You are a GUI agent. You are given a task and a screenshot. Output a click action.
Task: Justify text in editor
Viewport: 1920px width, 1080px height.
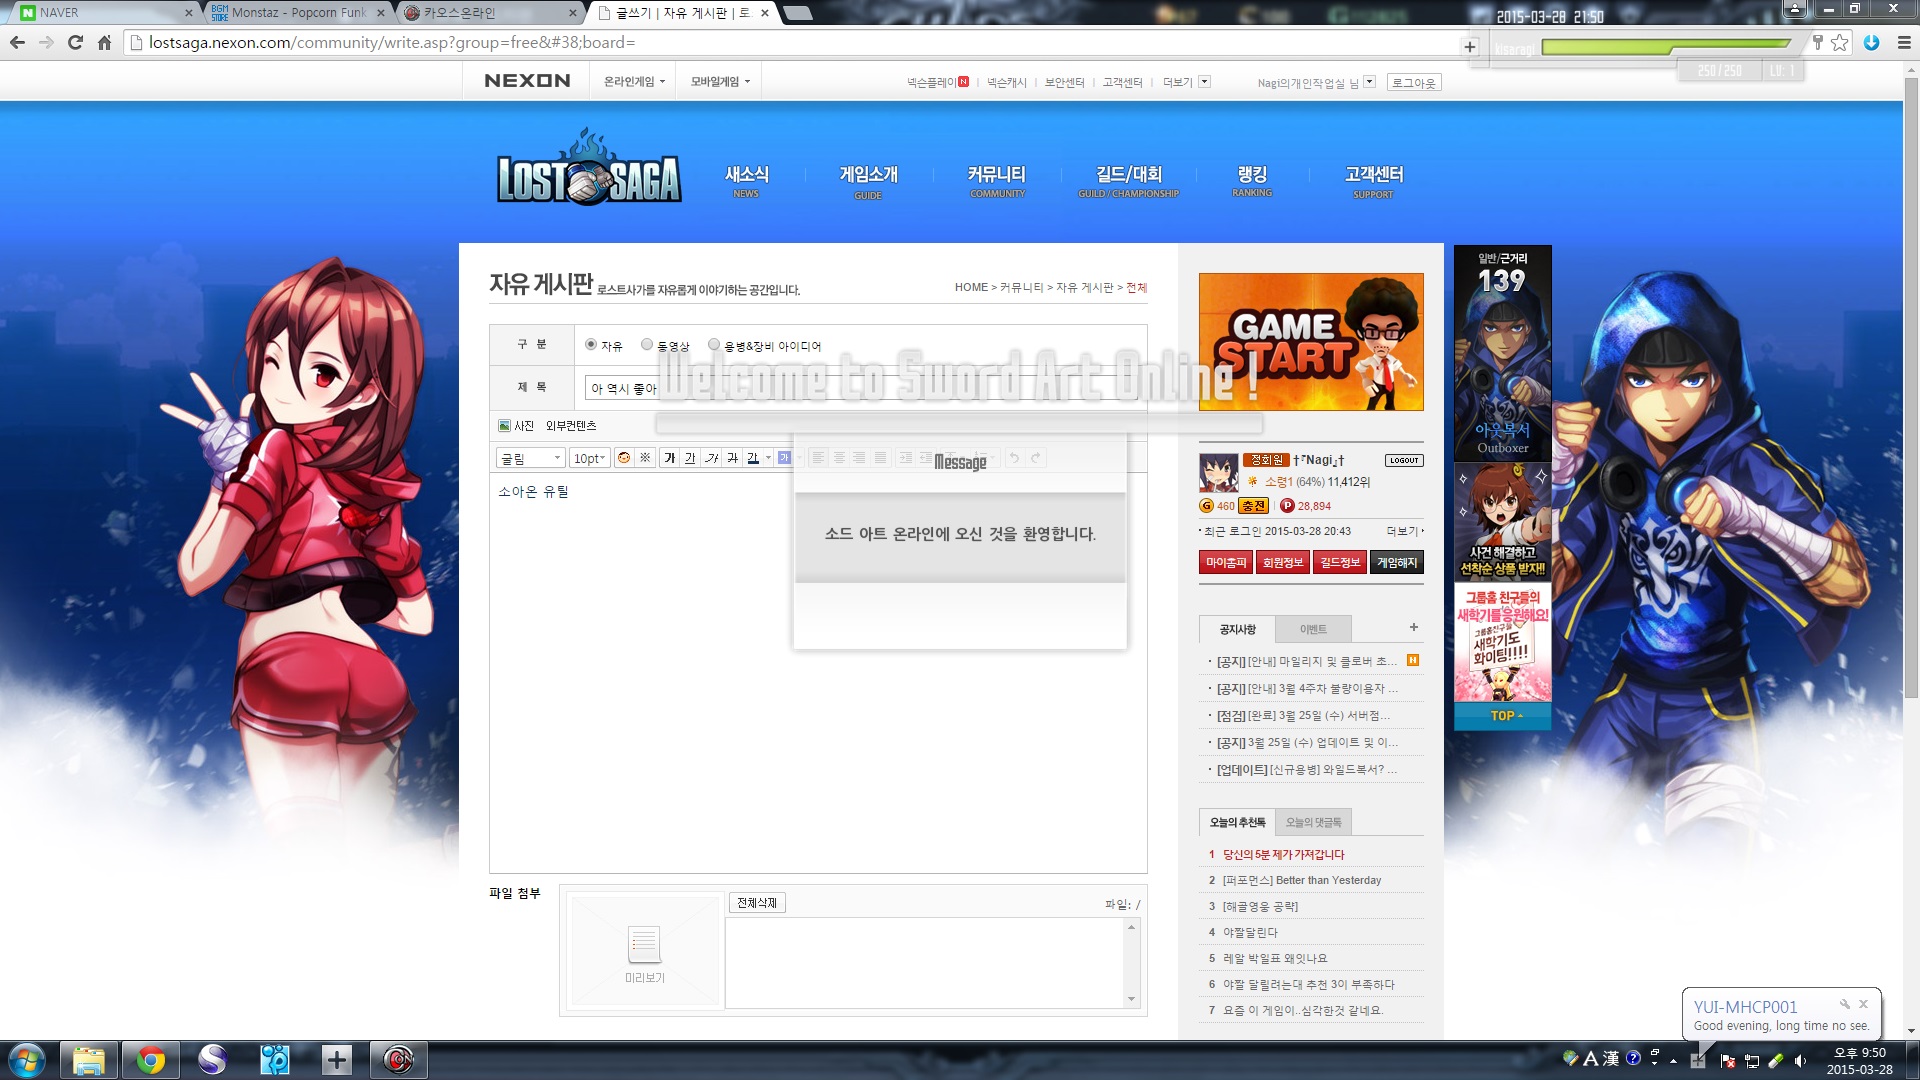click(881, 458)
